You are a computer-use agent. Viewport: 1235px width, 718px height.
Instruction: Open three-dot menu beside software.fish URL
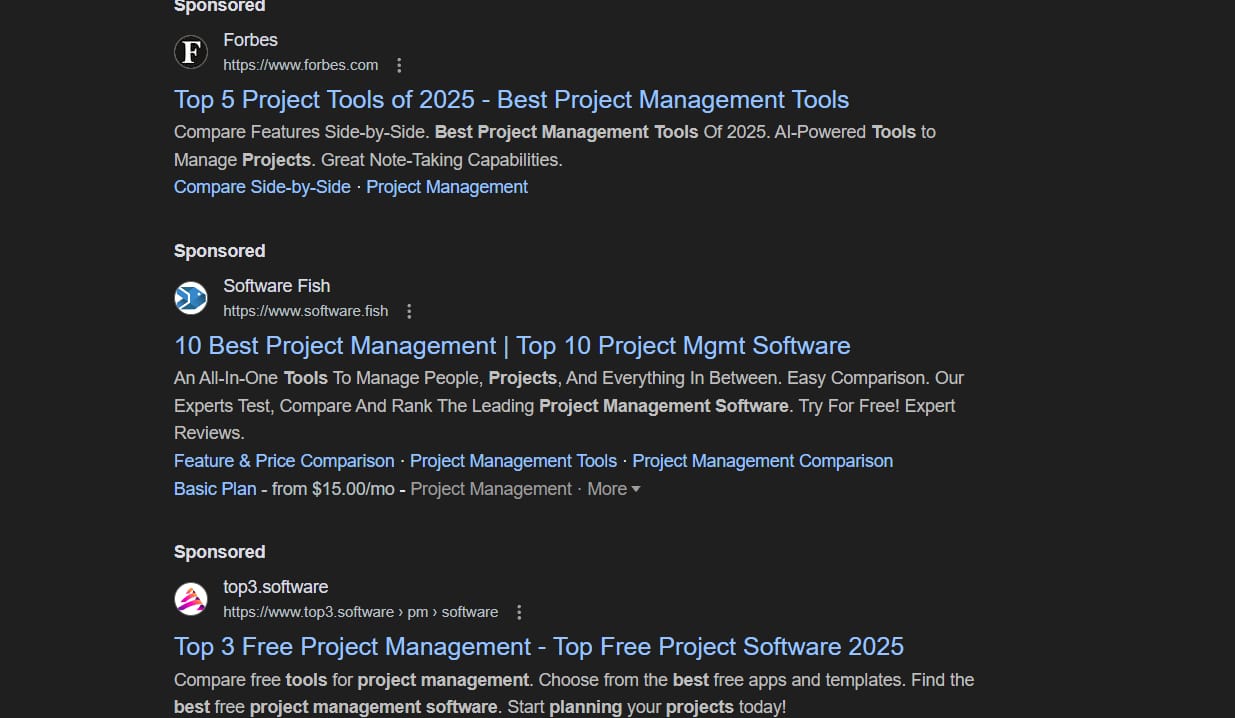(409, 311)
